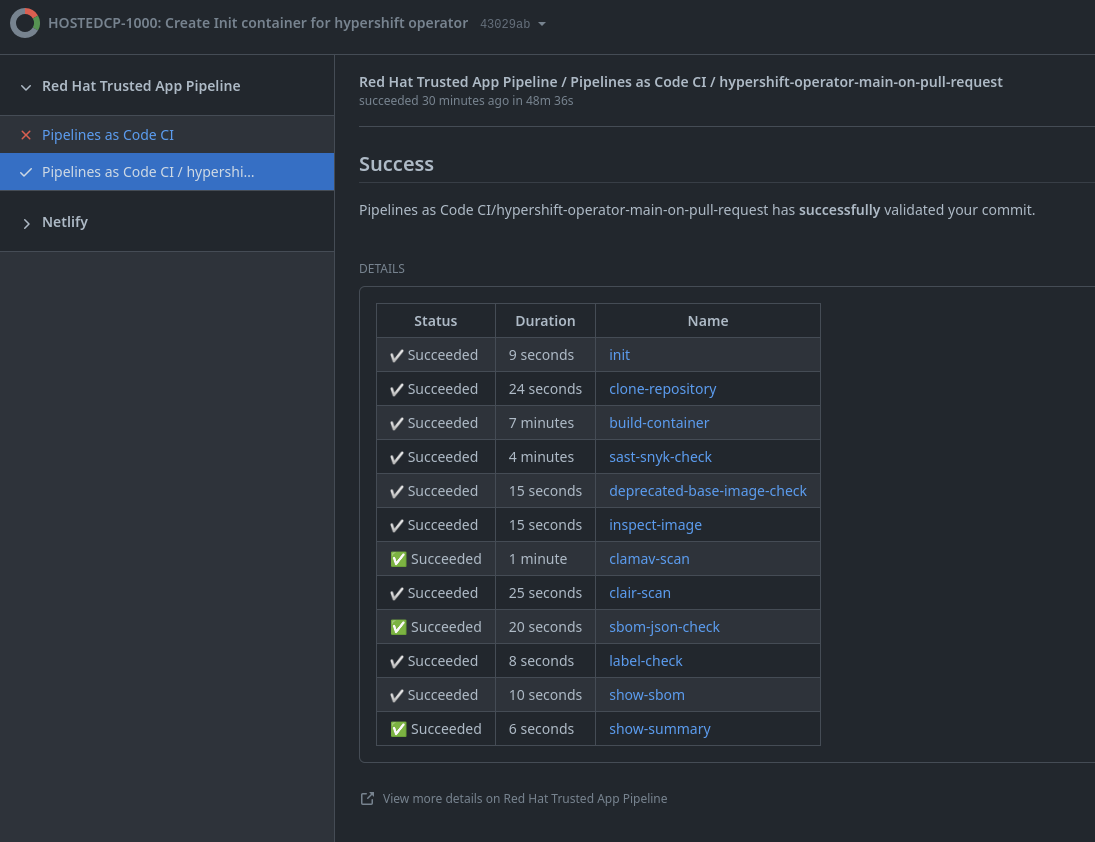Open the sast-snyk-check task link

coord(660,457)
